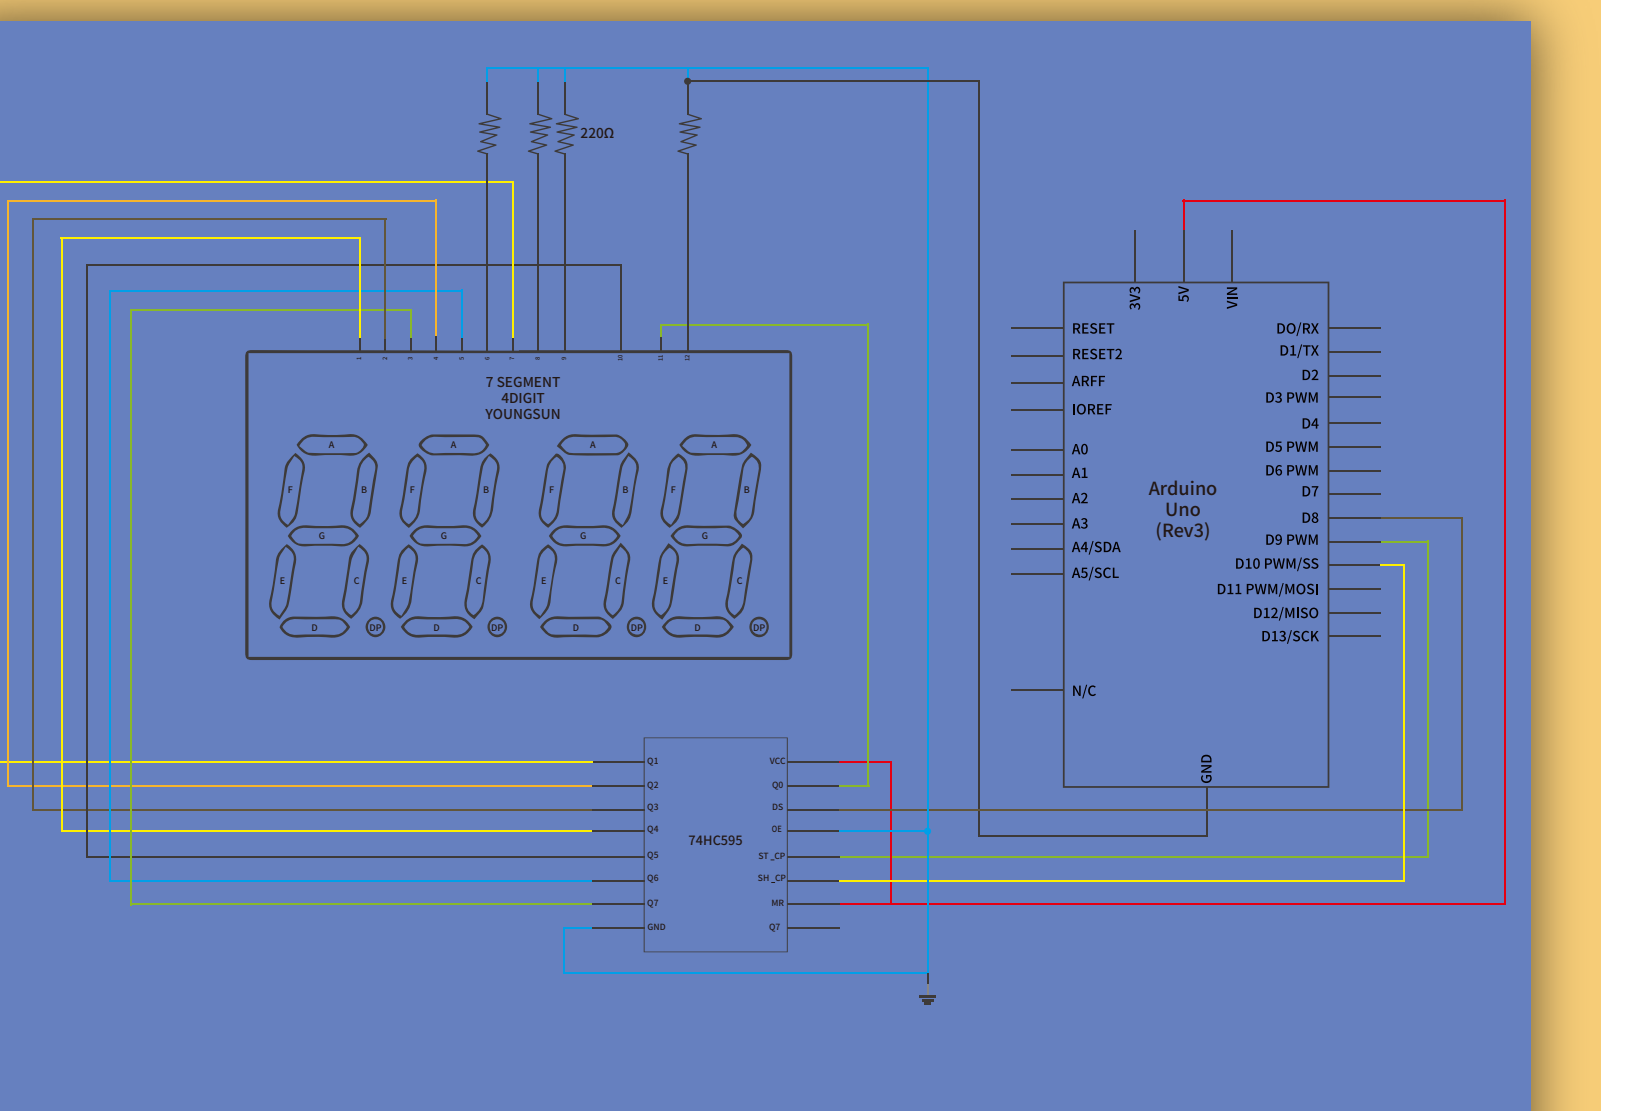
Task: Click the D8 pin label
Action: tap(1310, 518)
